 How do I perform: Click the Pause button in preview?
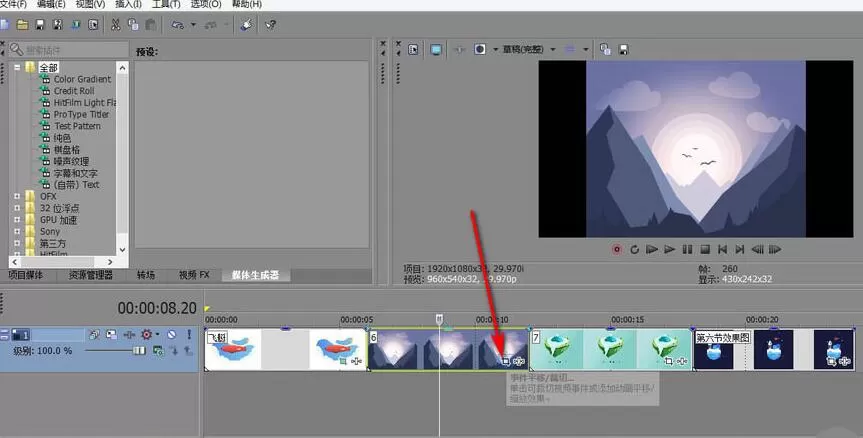coord(687,249)
